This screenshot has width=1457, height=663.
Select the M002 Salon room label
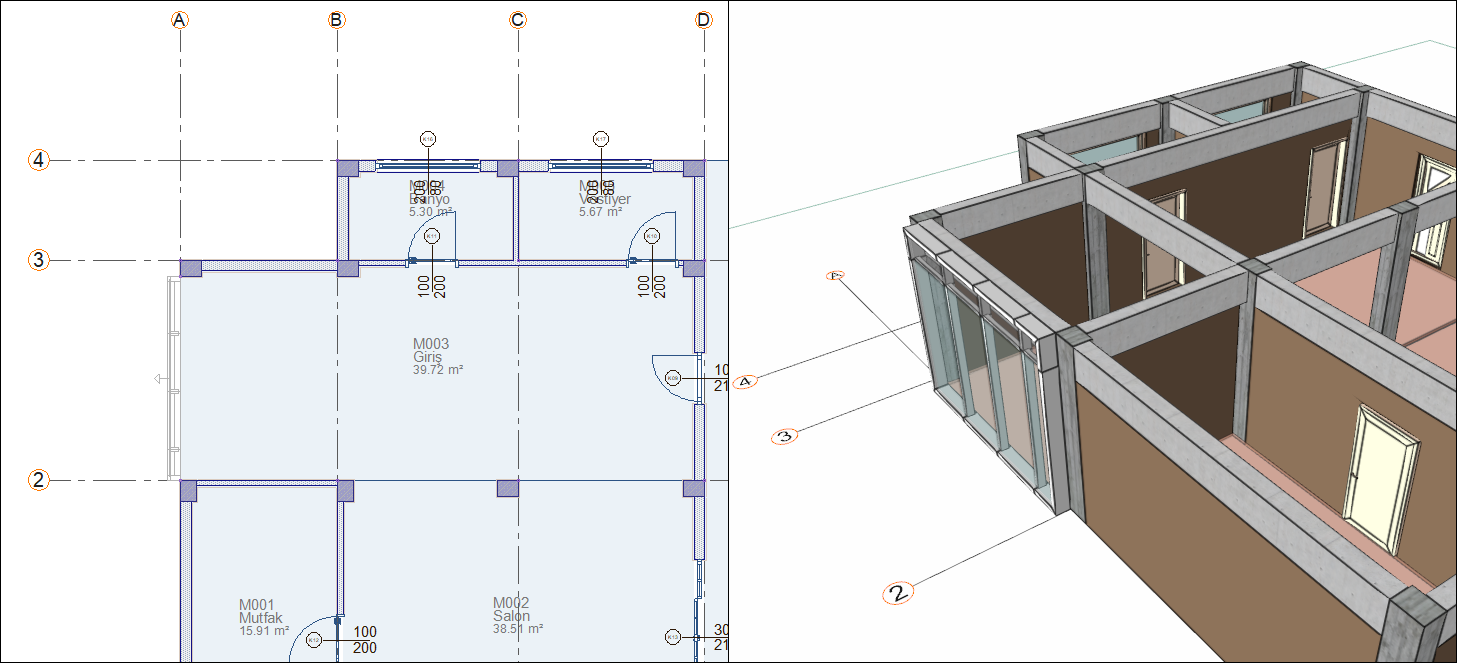518,616
